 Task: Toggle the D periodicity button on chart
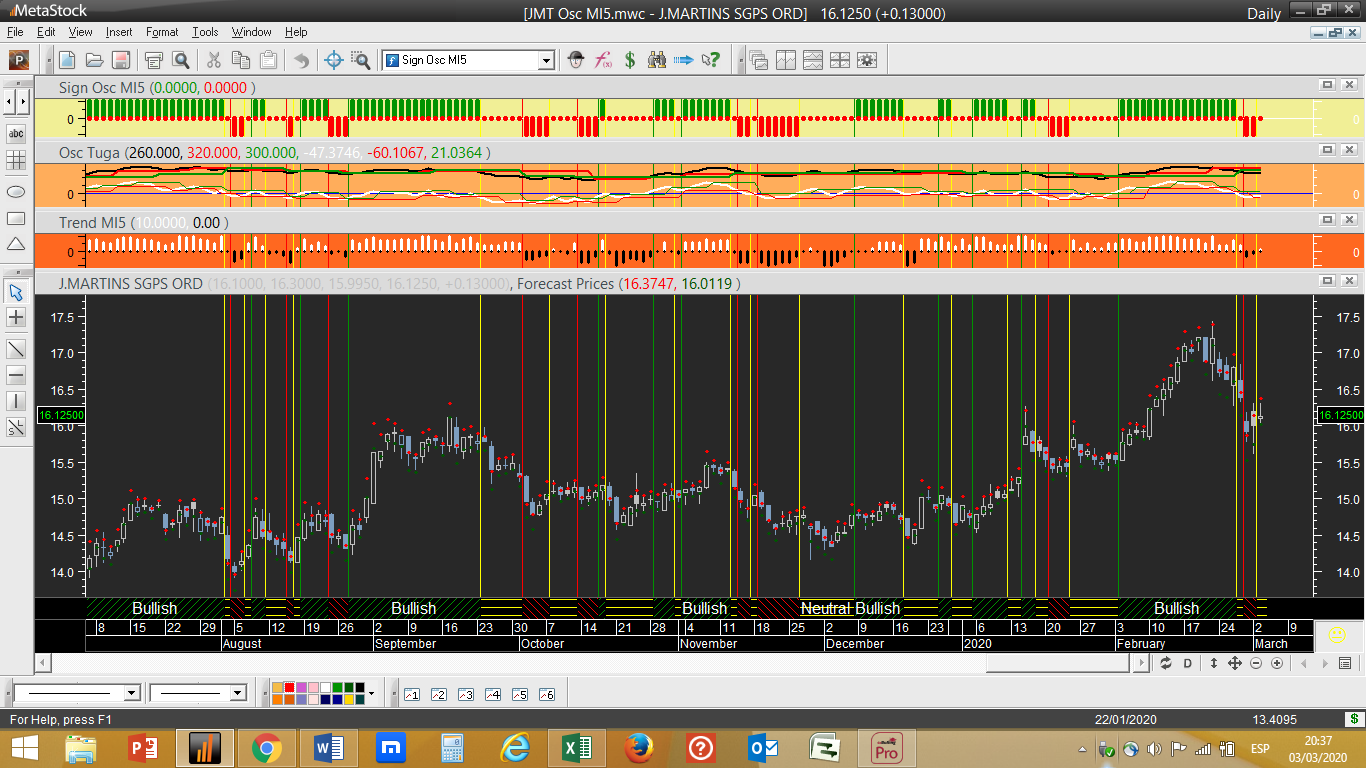click(1188, 663)
